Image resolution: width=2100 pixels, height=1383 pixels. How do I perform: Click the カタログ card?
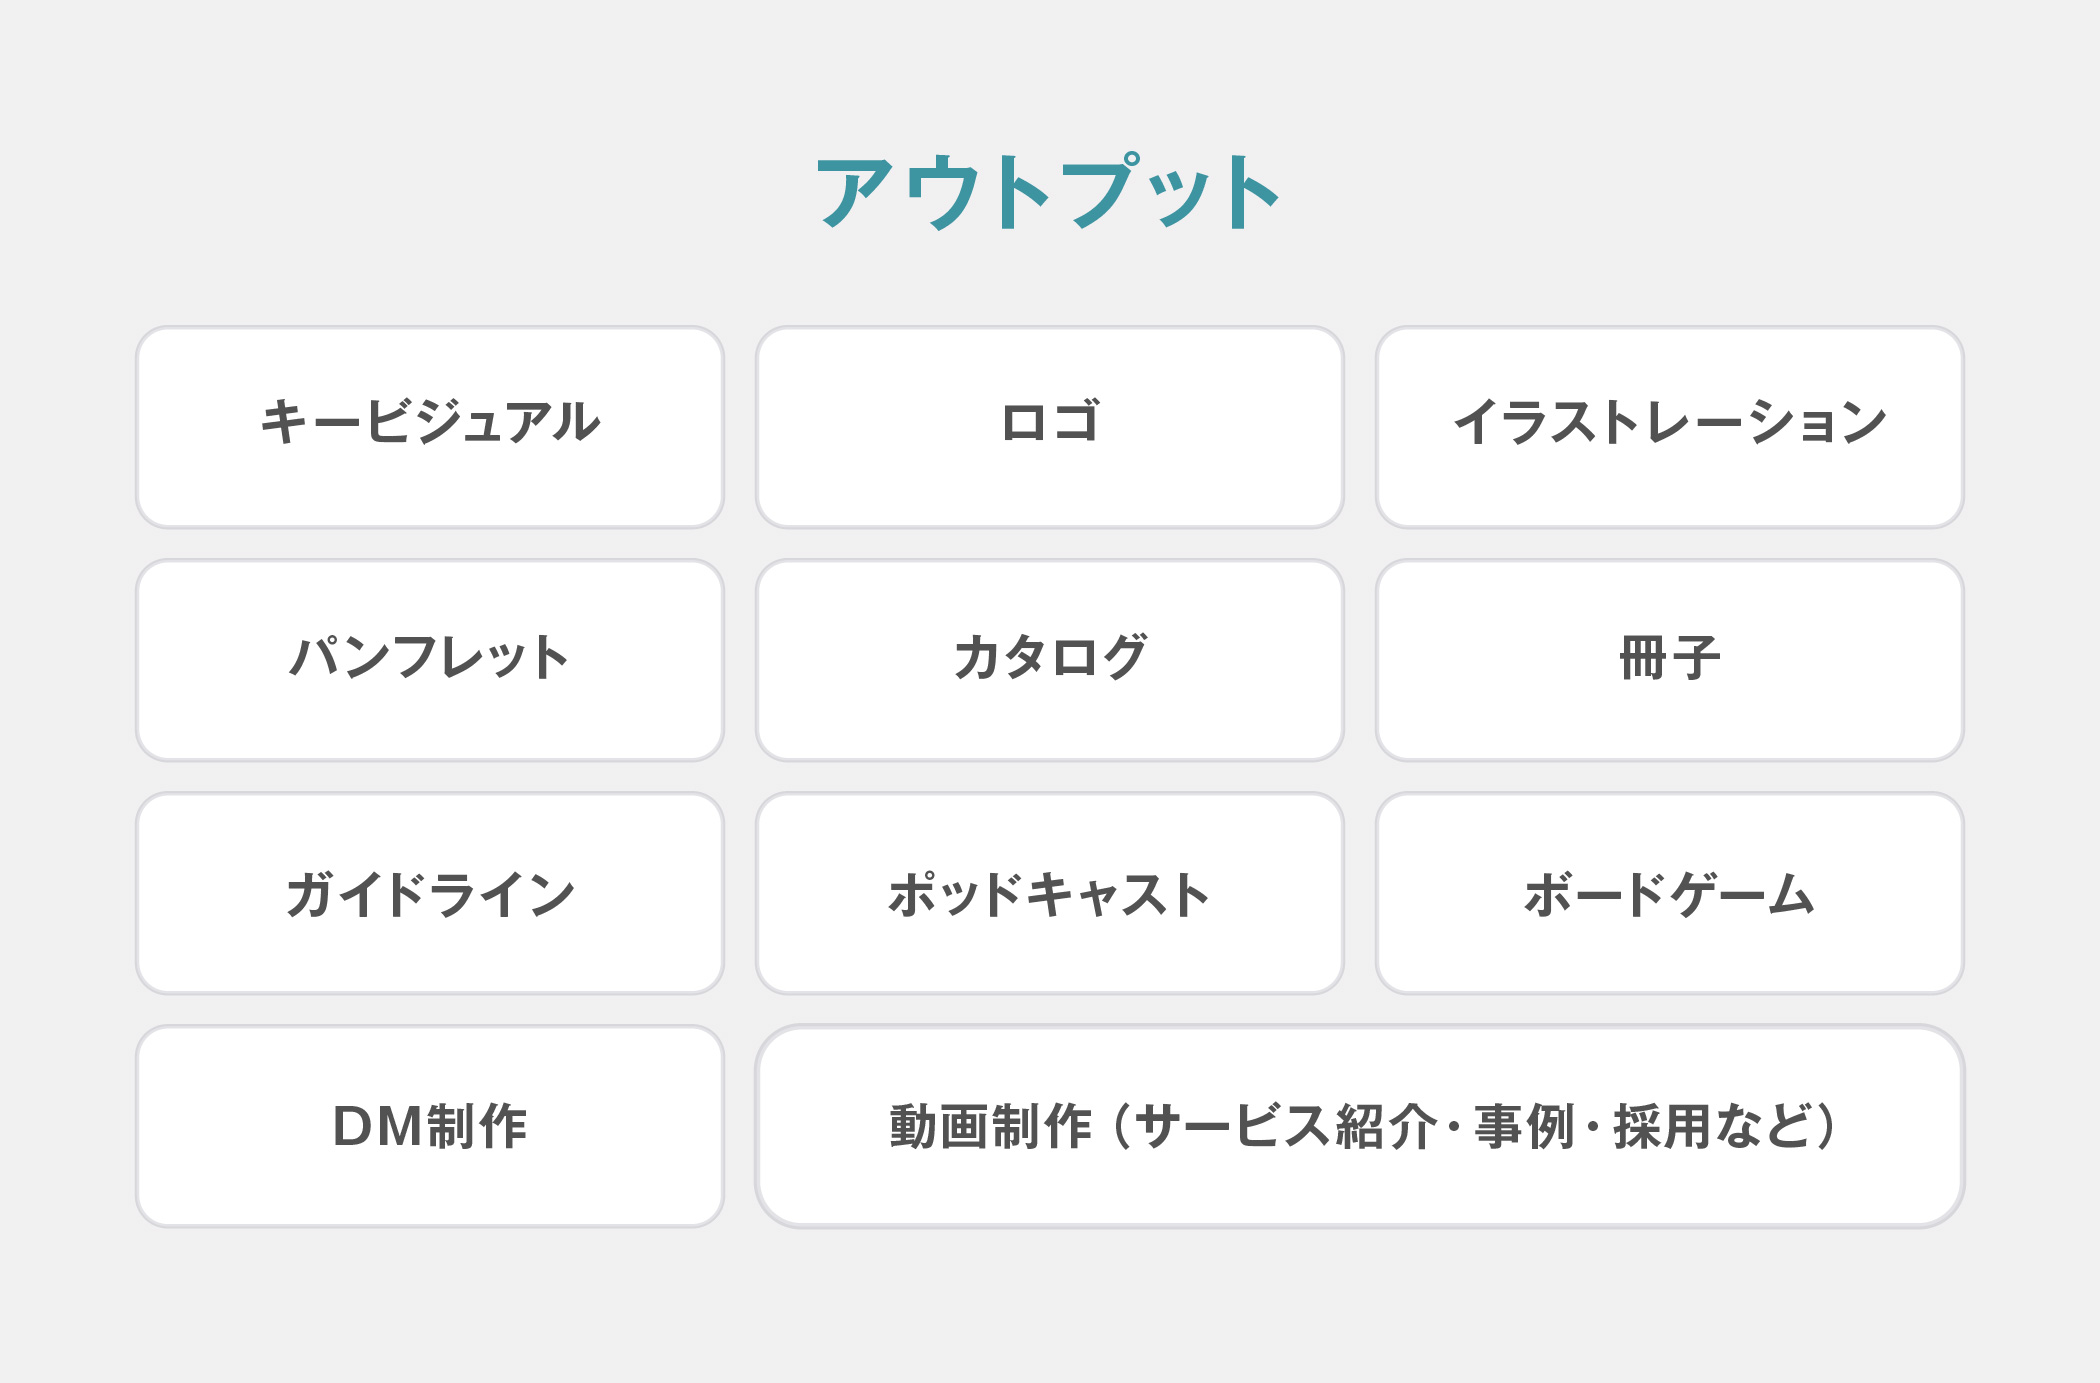(x=1050, y=660)
